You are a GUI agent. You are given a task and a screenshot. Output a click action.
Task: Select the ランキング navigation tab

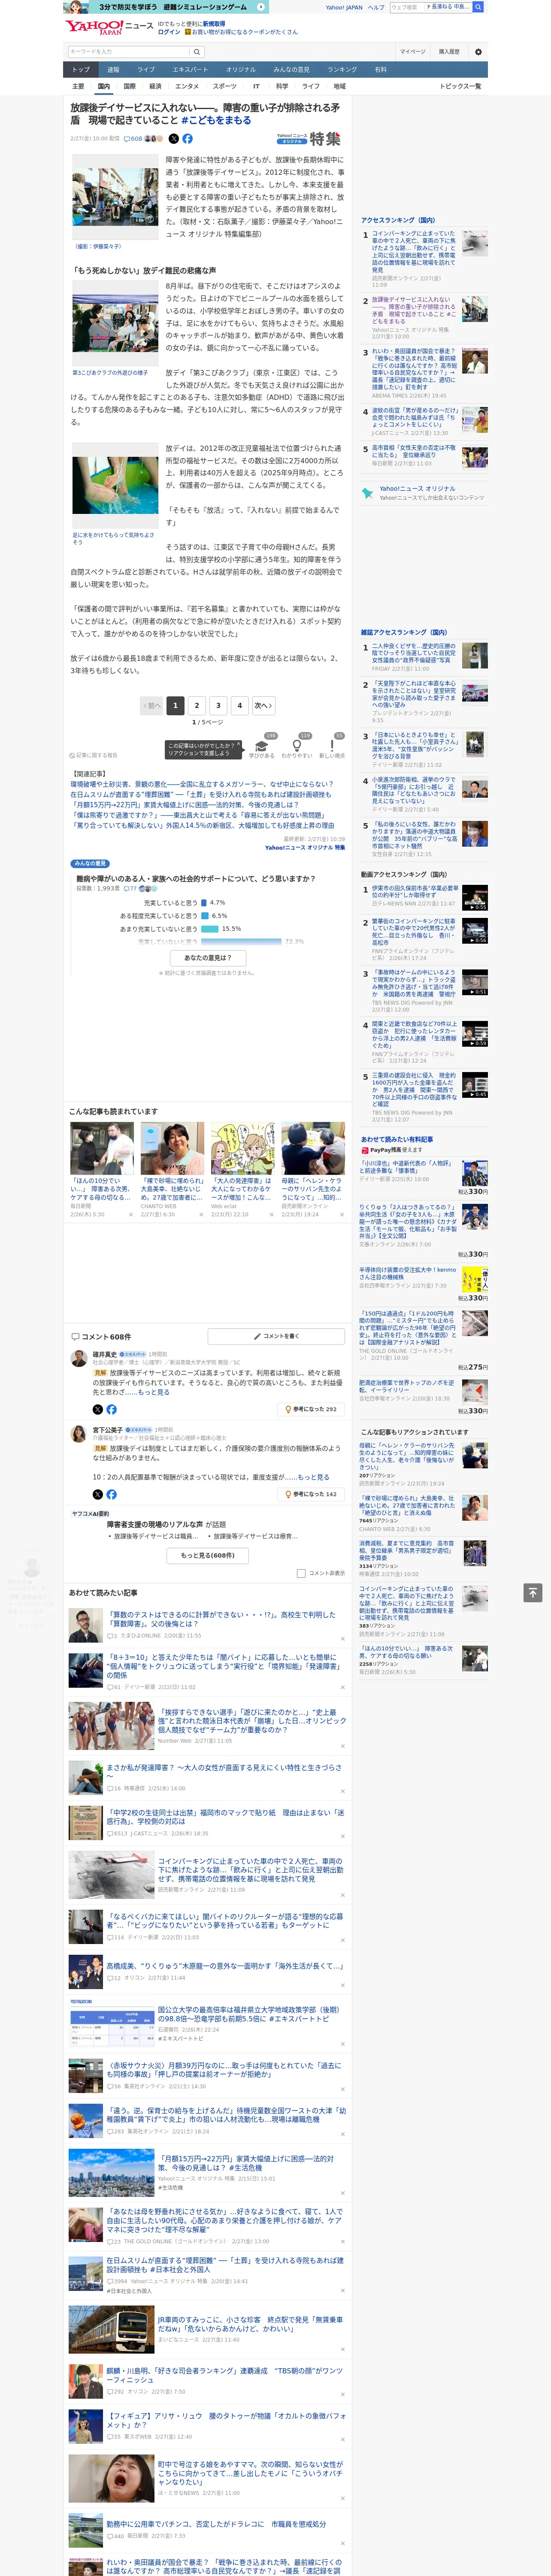click(x=342, y=70)
